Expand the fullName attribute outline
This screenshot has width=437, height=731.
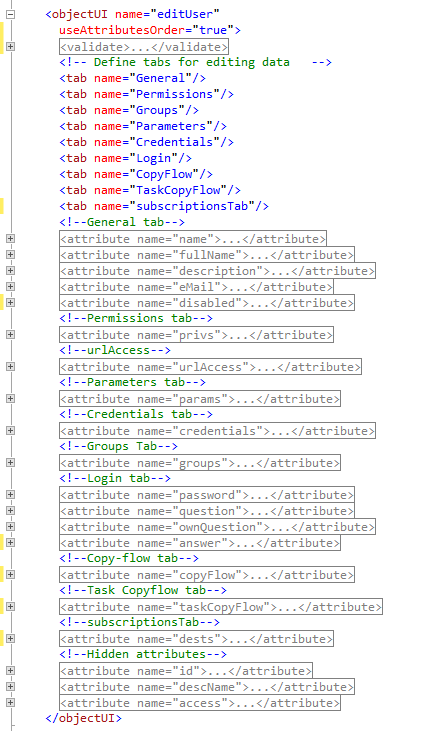pyautogui.click(x=10, y=255)
